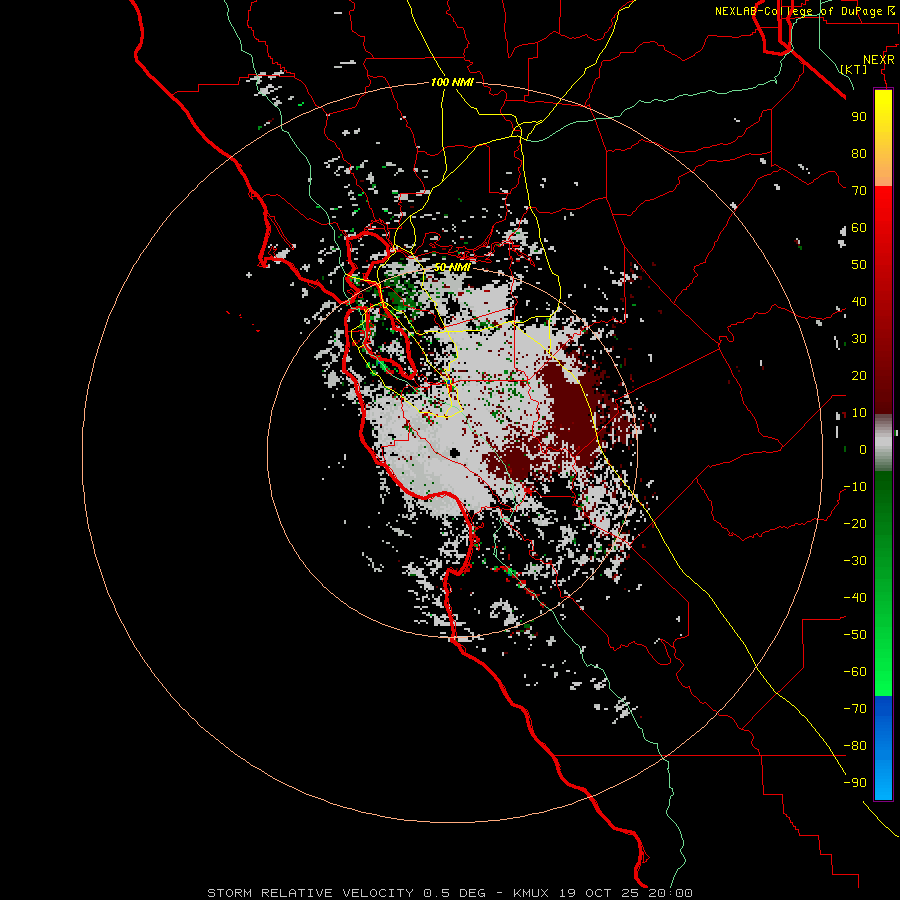Click the -90 value on the velocity scale

pos(855,783)
